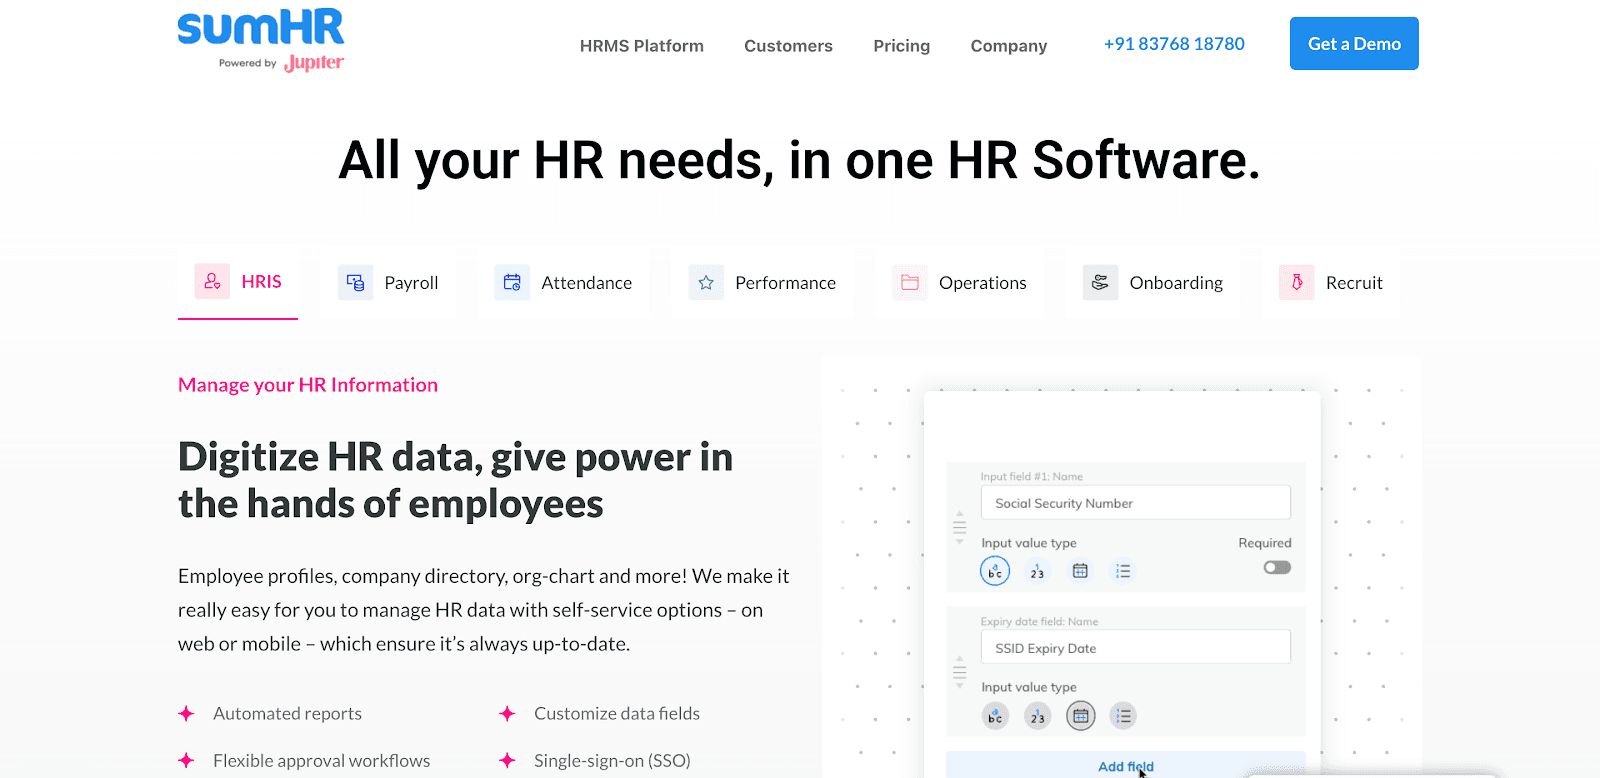The height and width of the screenshot is (778, 1600).
Task: Switch to the Payroll tab
Action: [388, 283]
